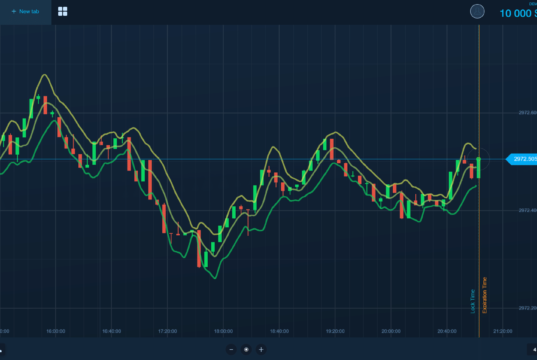The height and width of the screenshot is (360, 537).
Task: Click the 2972.20 price axis label
Action: [527, 308]
